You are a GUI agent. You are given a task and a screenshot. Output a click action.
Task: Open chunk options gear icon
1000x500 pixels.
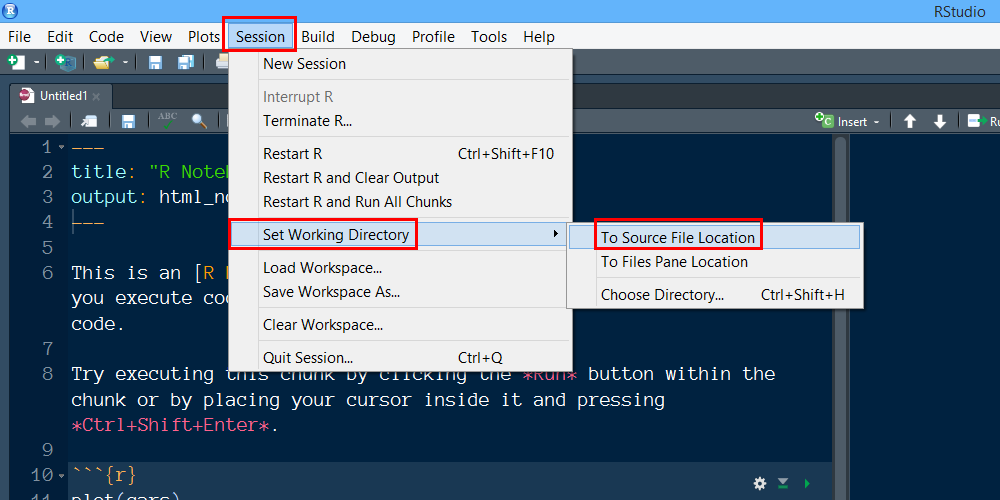(x=760, y=483)
